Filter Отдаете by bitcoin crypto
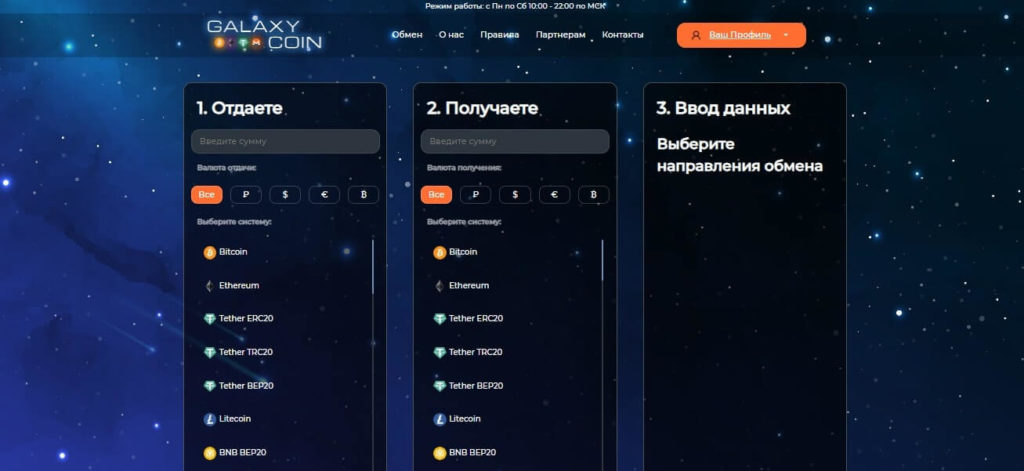Viewport: 1024px width, 471px height. [x=363, y=195]
